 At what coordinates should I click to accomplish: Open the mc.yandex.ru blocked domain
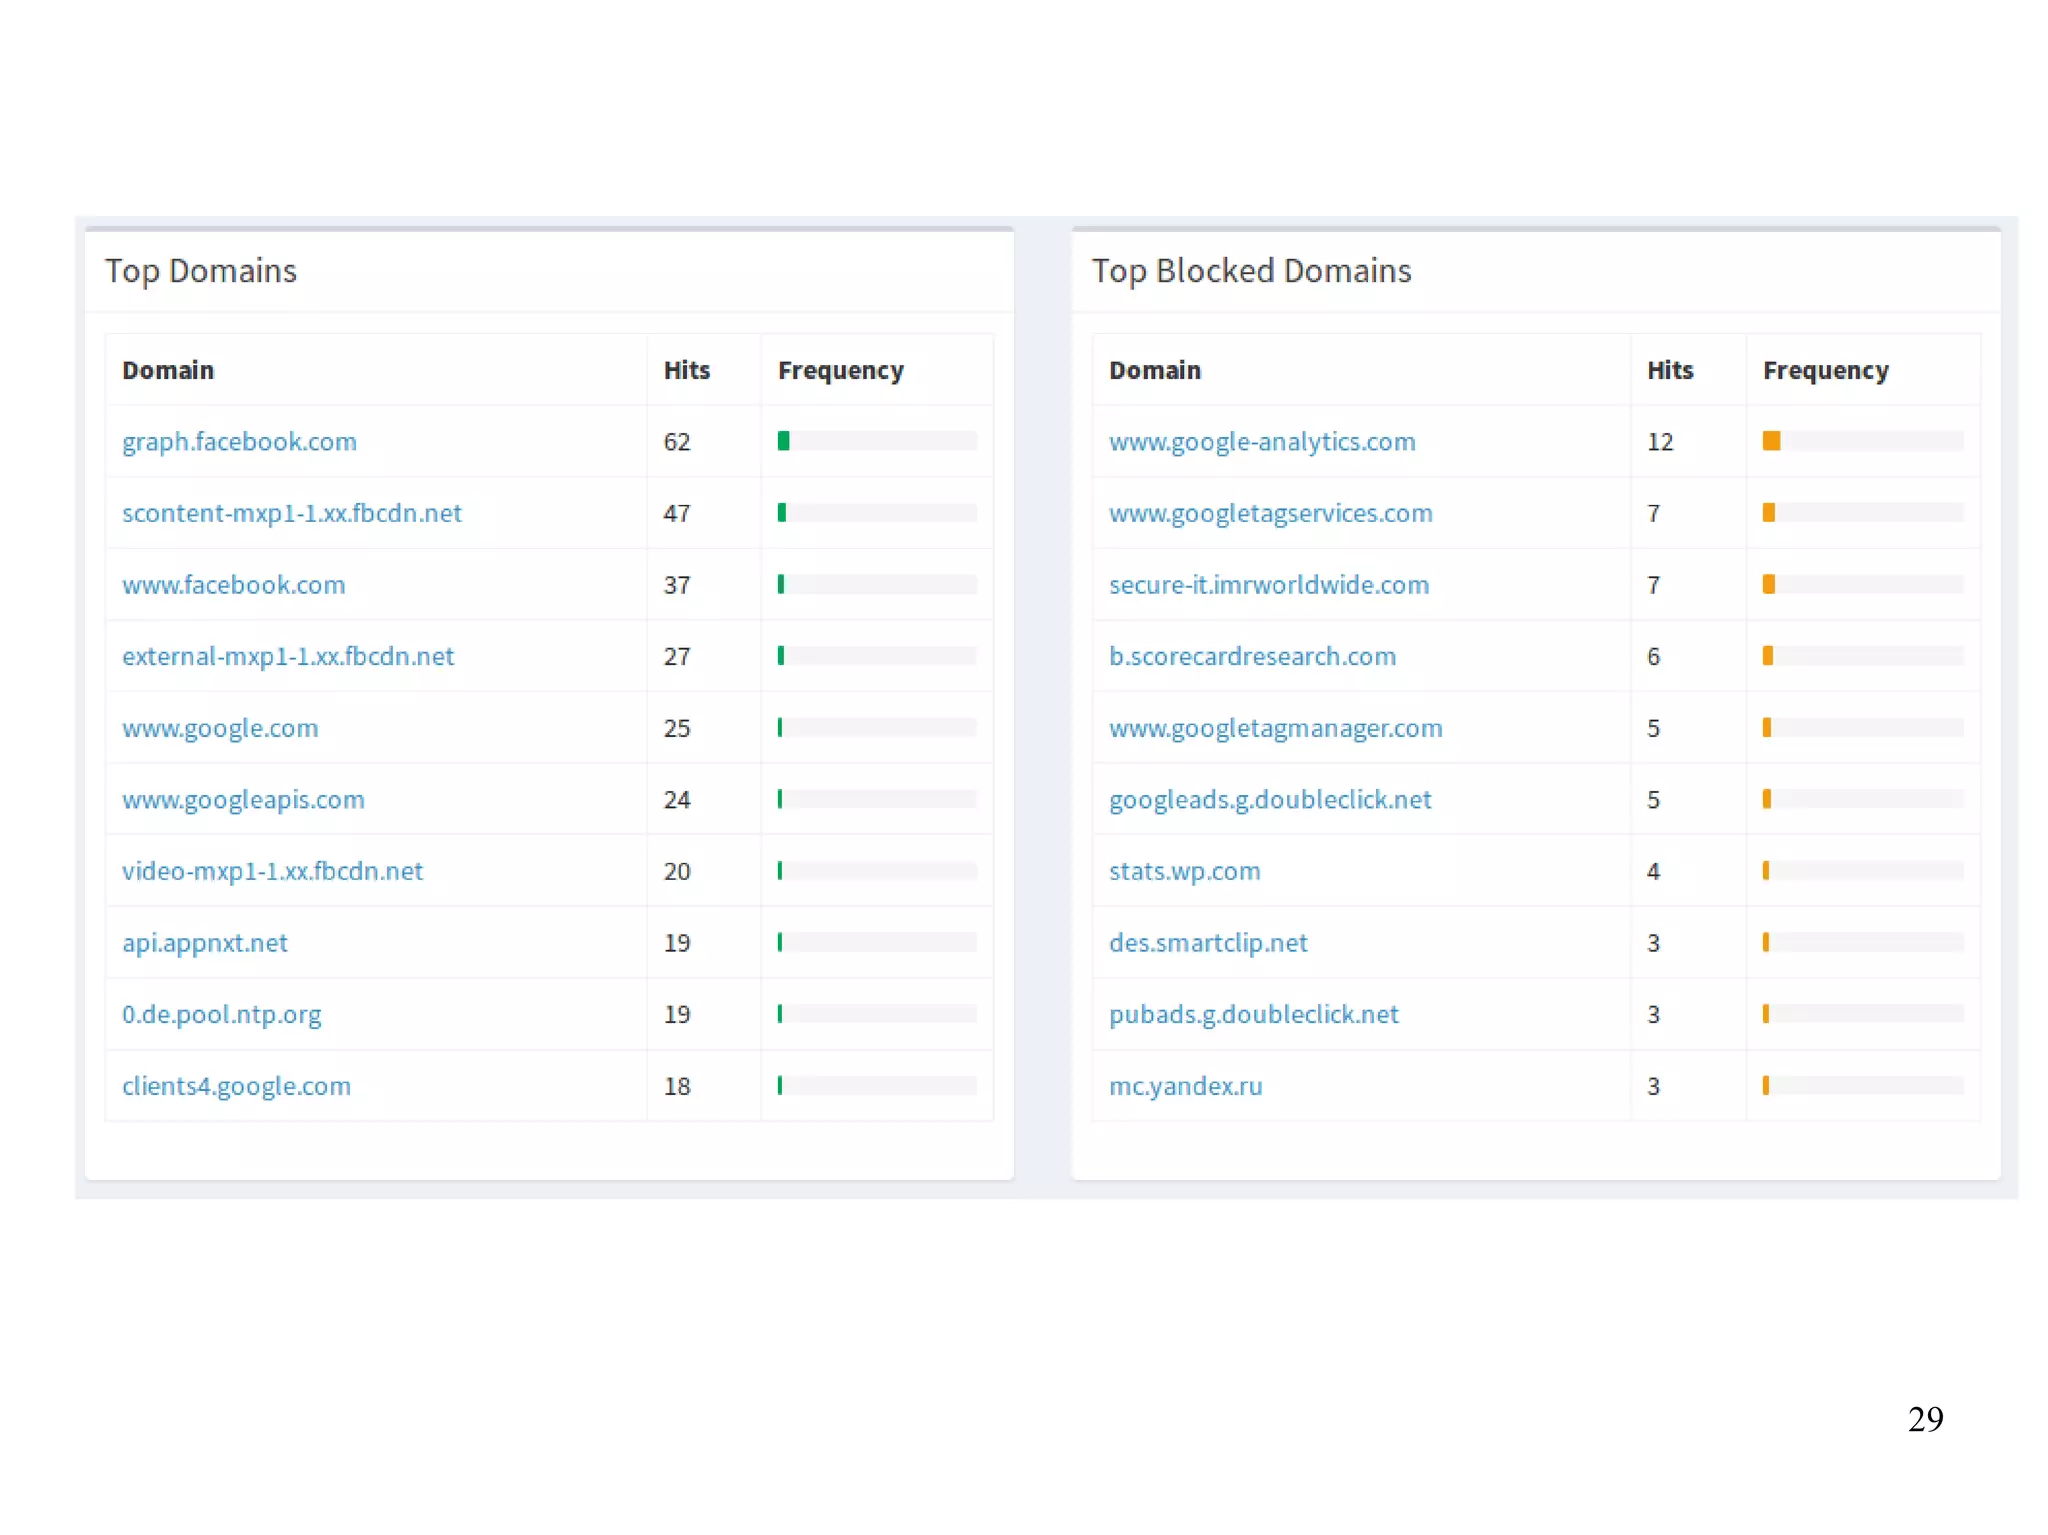[1185, 1086]
